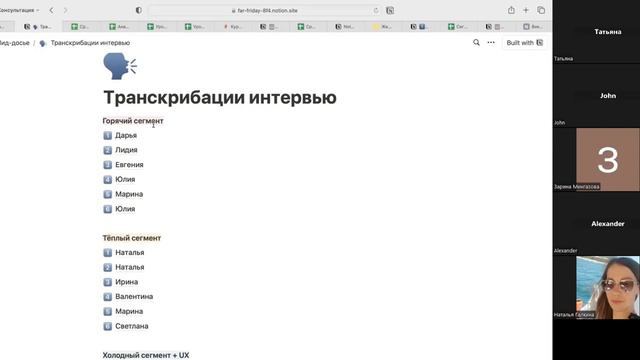Screen dimensions: 640x360
Task: Open Марина in the Горячий сегмент list
Action: [129, 194]
